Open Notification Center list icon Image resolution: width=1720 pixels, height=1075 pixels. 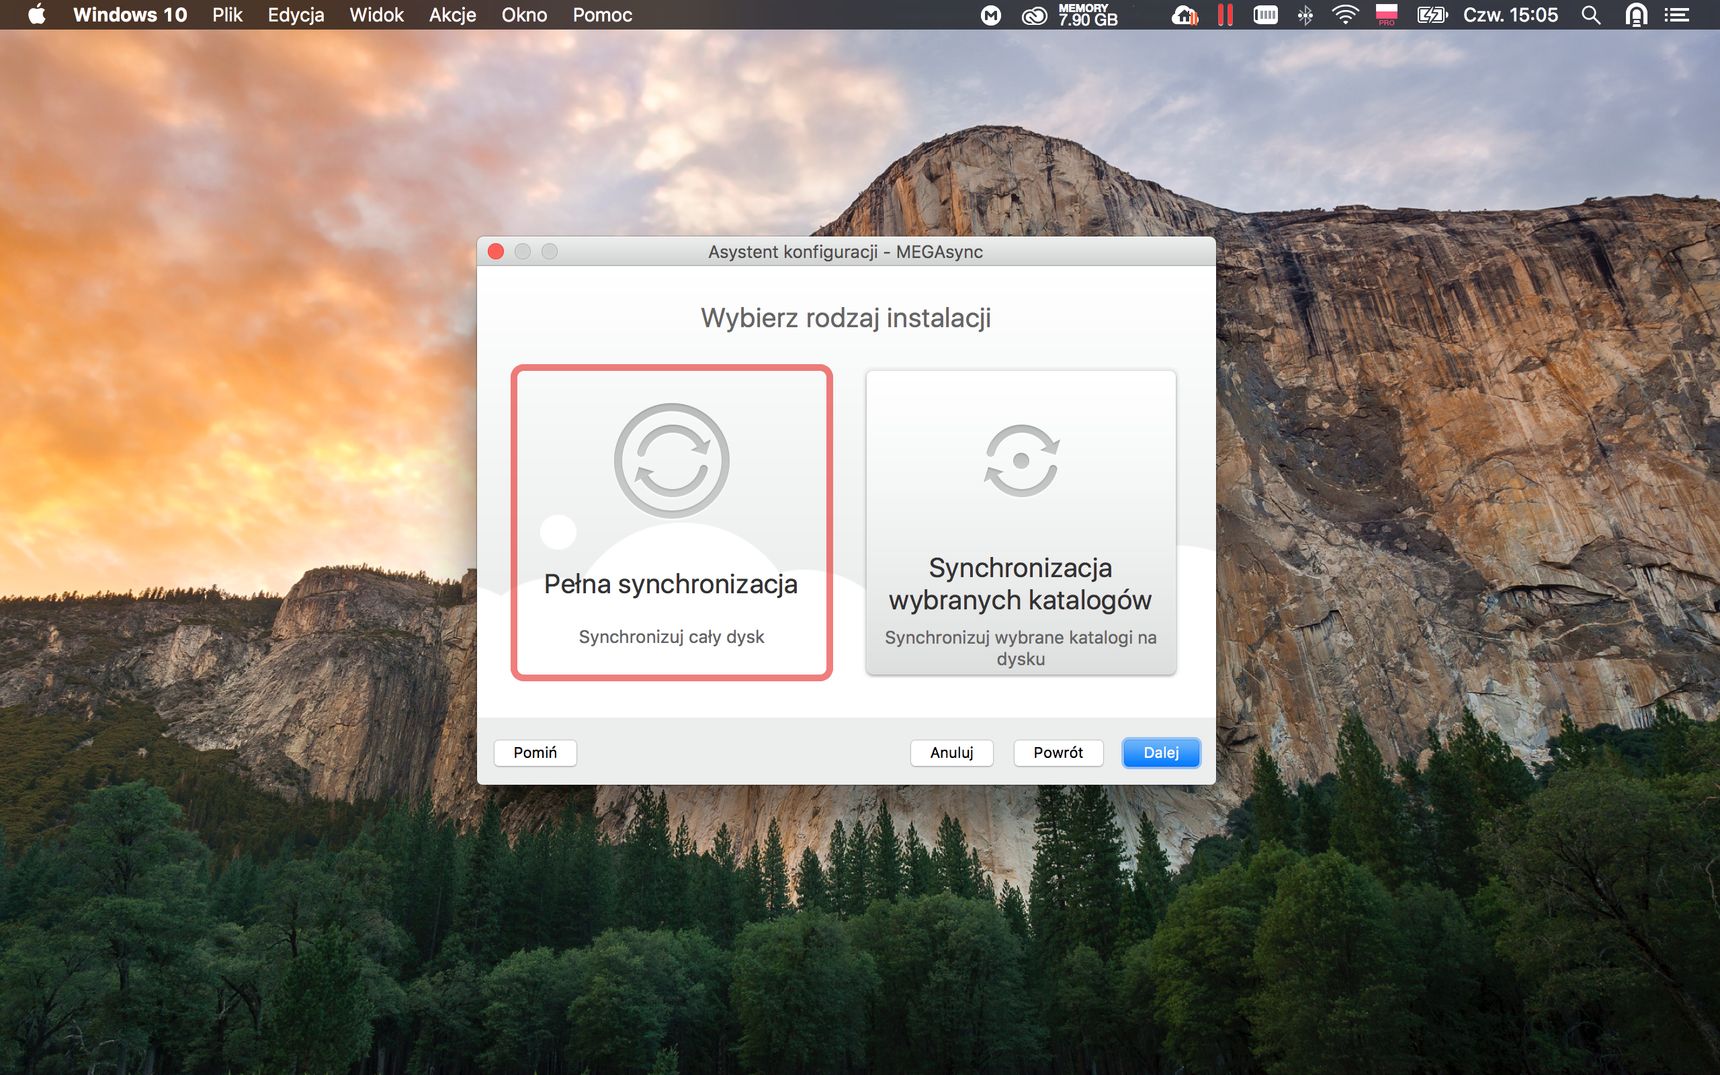pyautogui.click(x=1677, y=15)
